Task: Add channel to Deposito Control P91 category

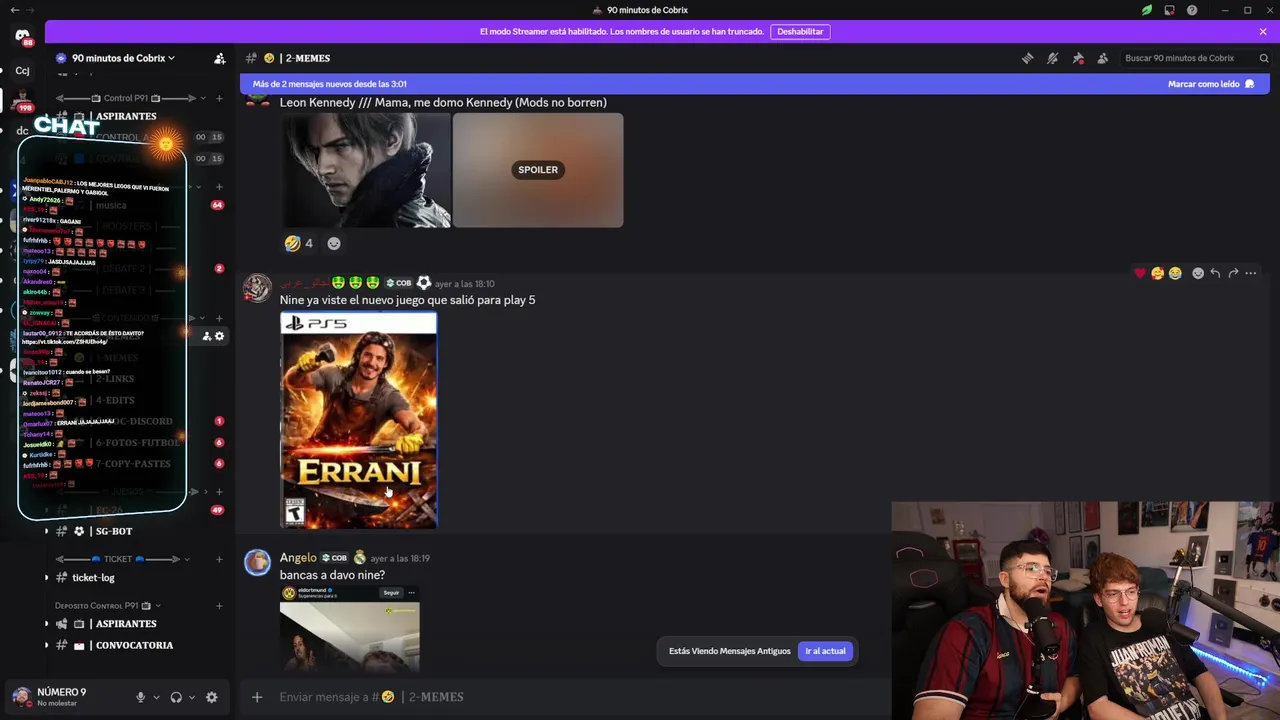Action: tap(219, 605)
